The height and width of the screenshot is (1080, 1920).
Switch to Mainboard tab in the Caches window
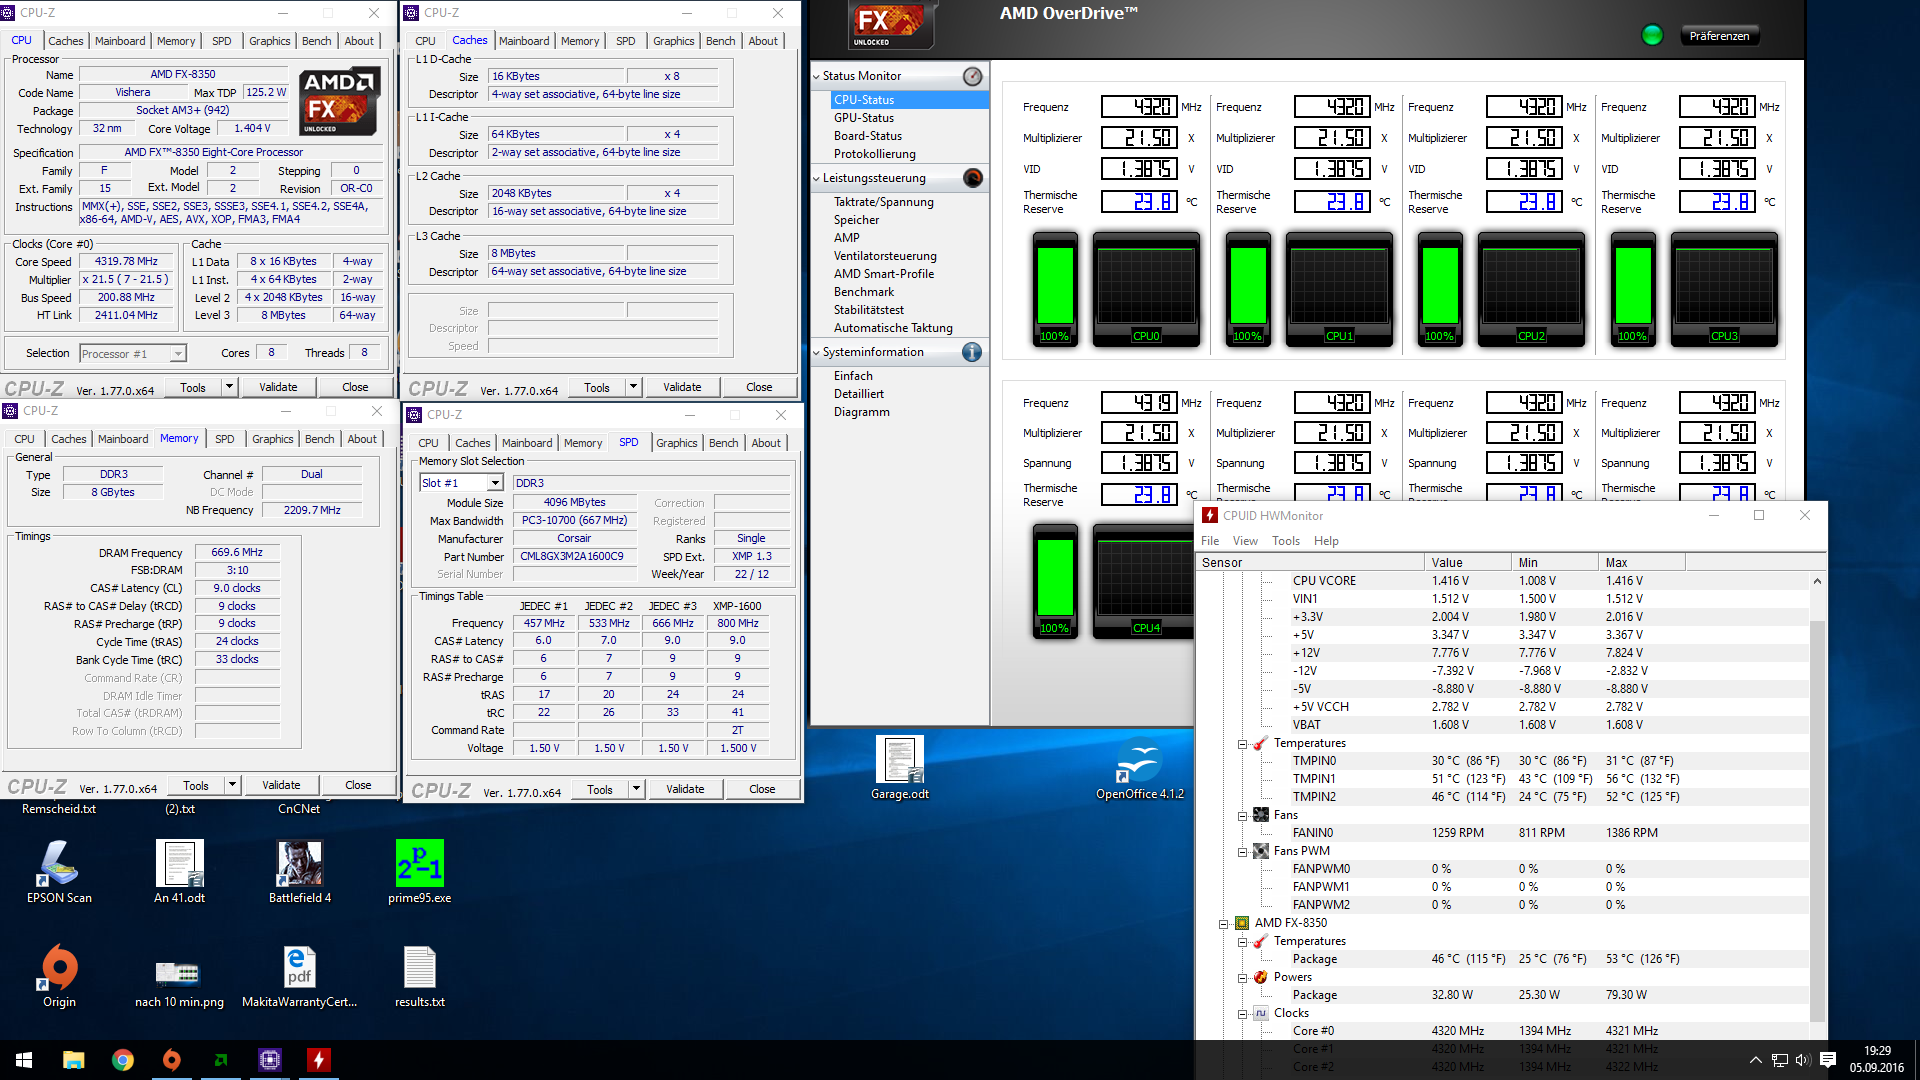pos(524,41)
